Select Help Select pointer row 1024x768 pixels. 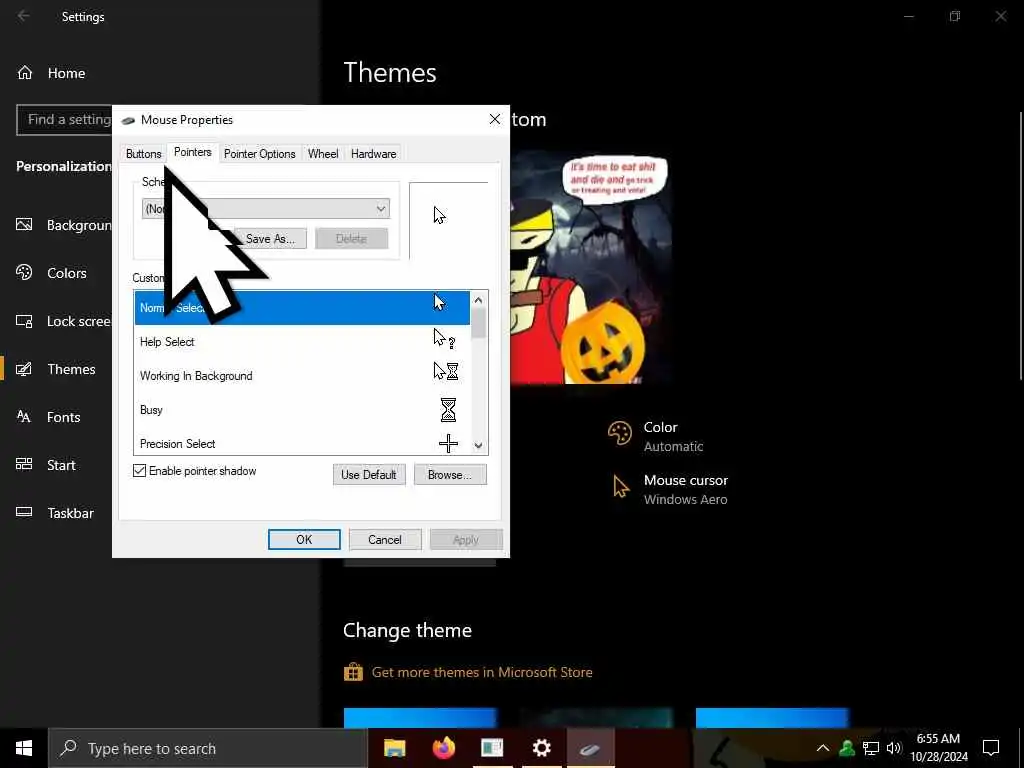tap(302, 342)
